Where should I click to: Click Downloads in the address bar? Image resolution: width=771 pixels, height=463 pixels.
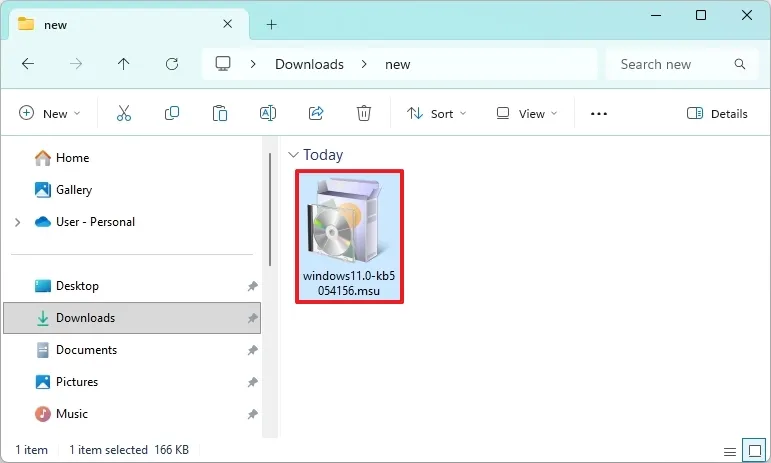point(309,64)
